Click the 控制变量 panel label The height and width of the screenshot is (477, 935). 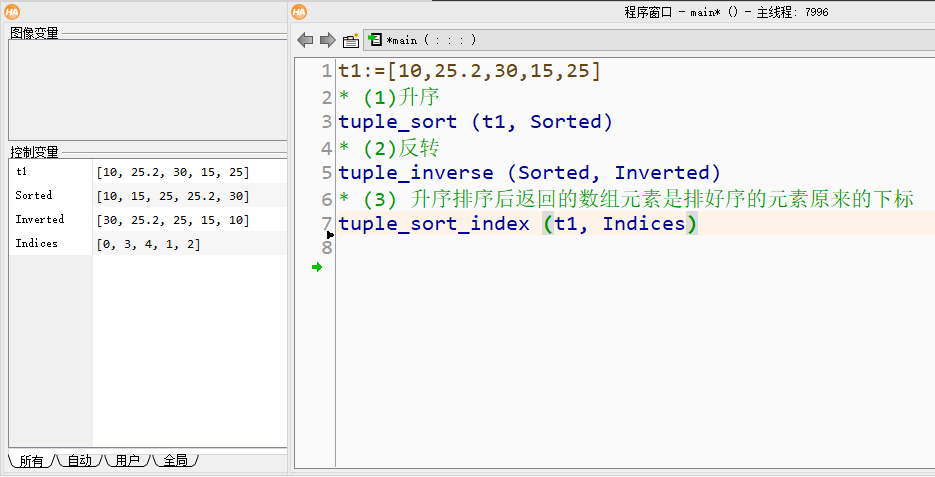(35, 152)
